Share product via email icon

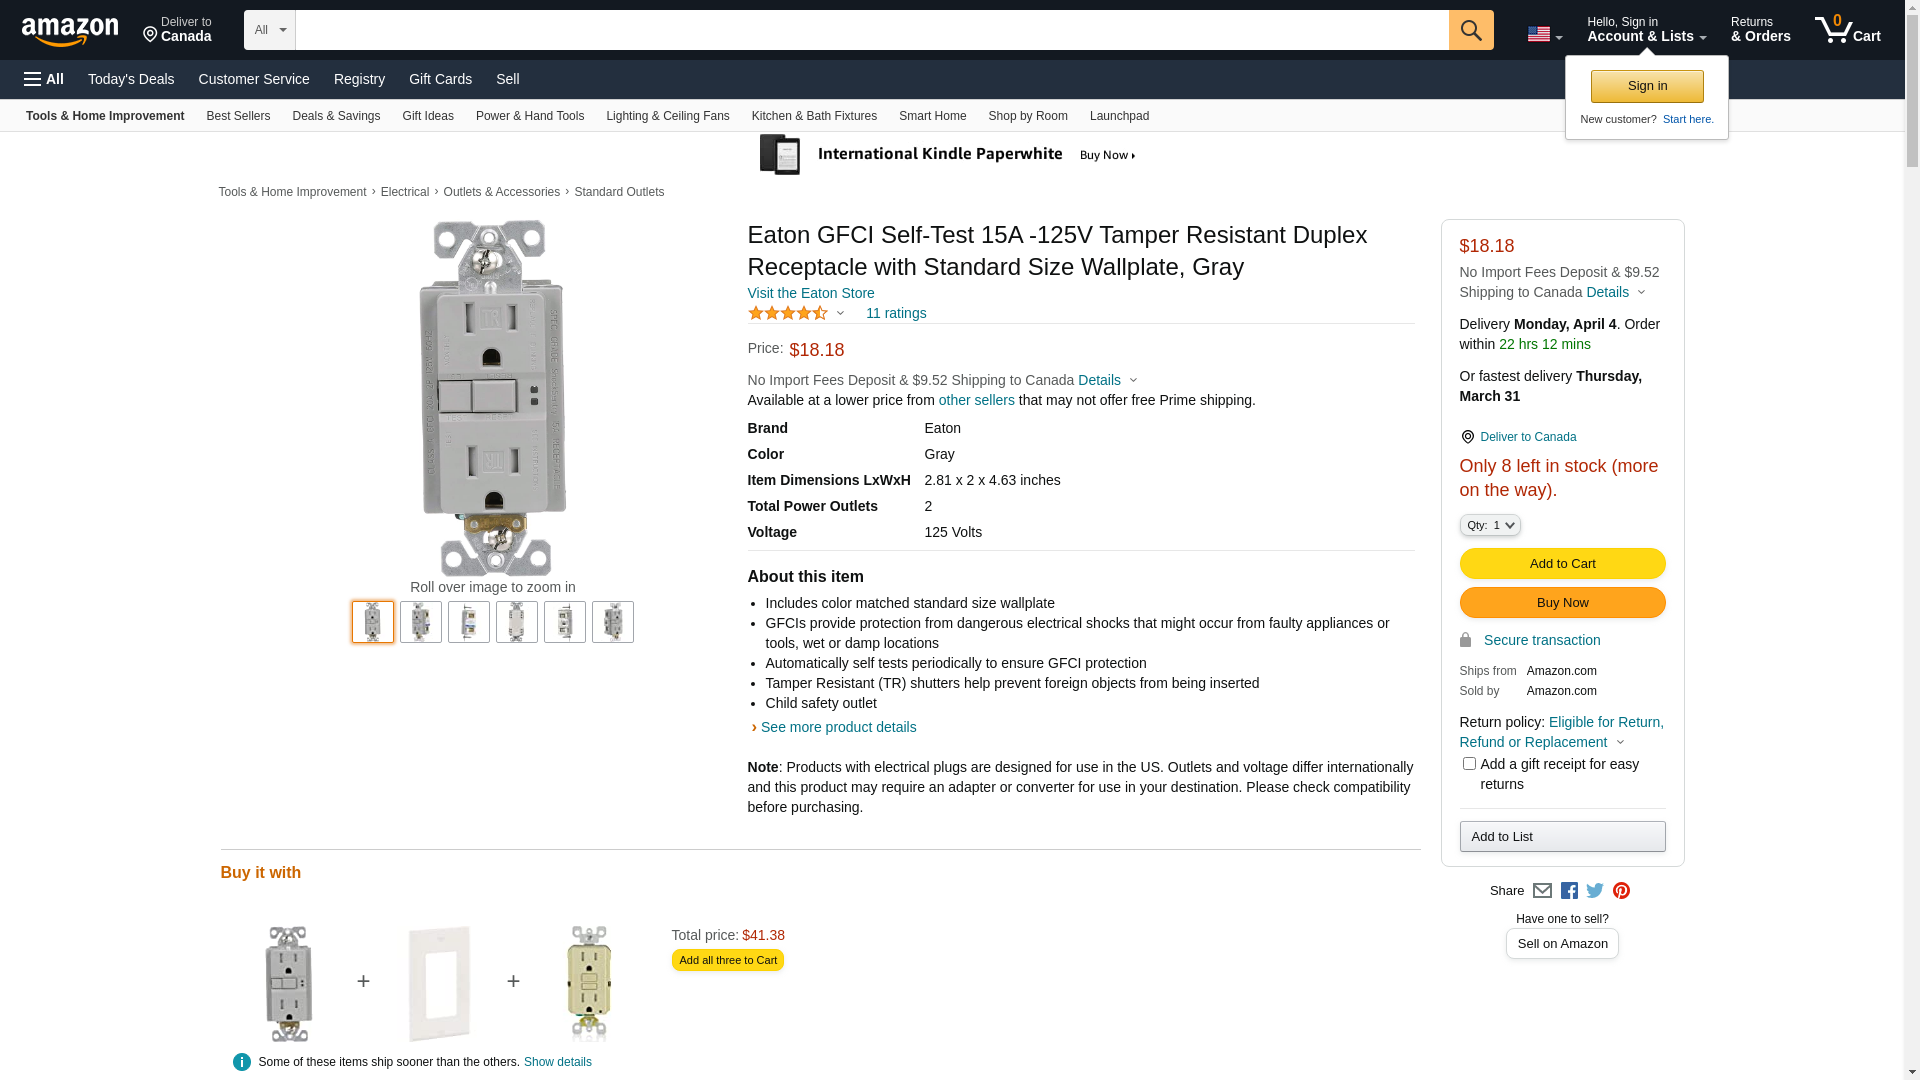click(x=1542, y=891)
